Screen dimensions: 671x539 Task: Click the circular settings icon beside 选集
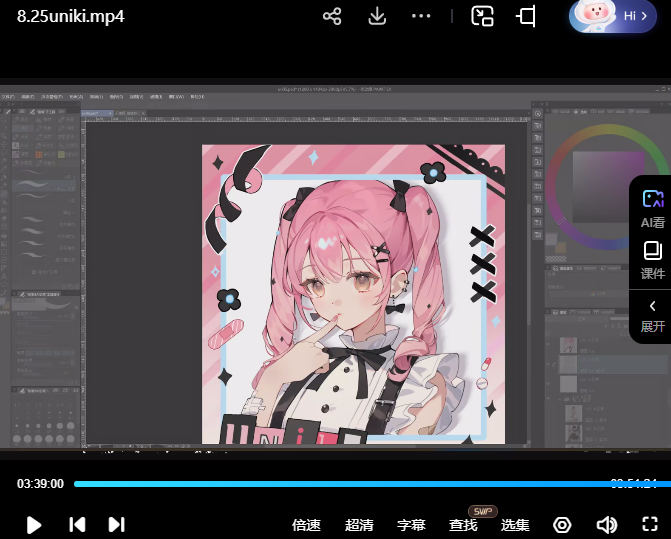[562, 525]
